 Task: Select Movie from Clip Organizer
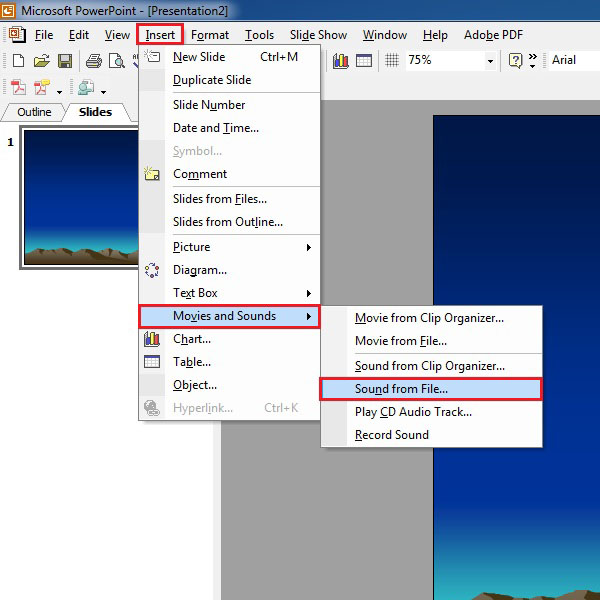432,318
